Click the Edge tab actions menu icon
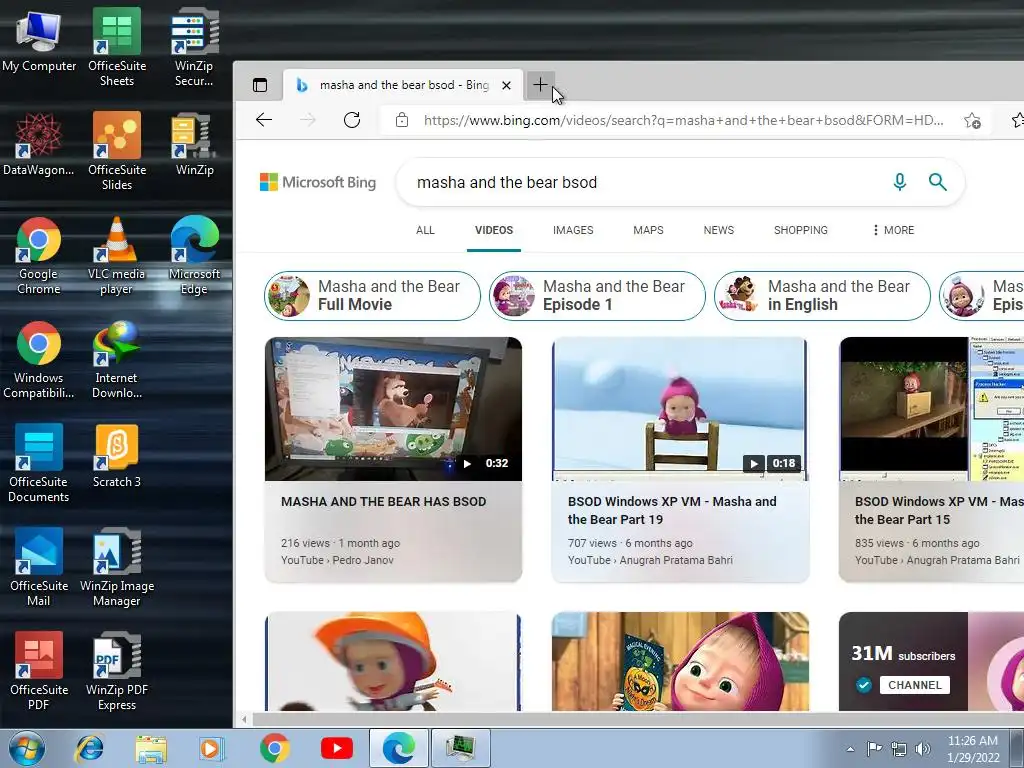 260,85
